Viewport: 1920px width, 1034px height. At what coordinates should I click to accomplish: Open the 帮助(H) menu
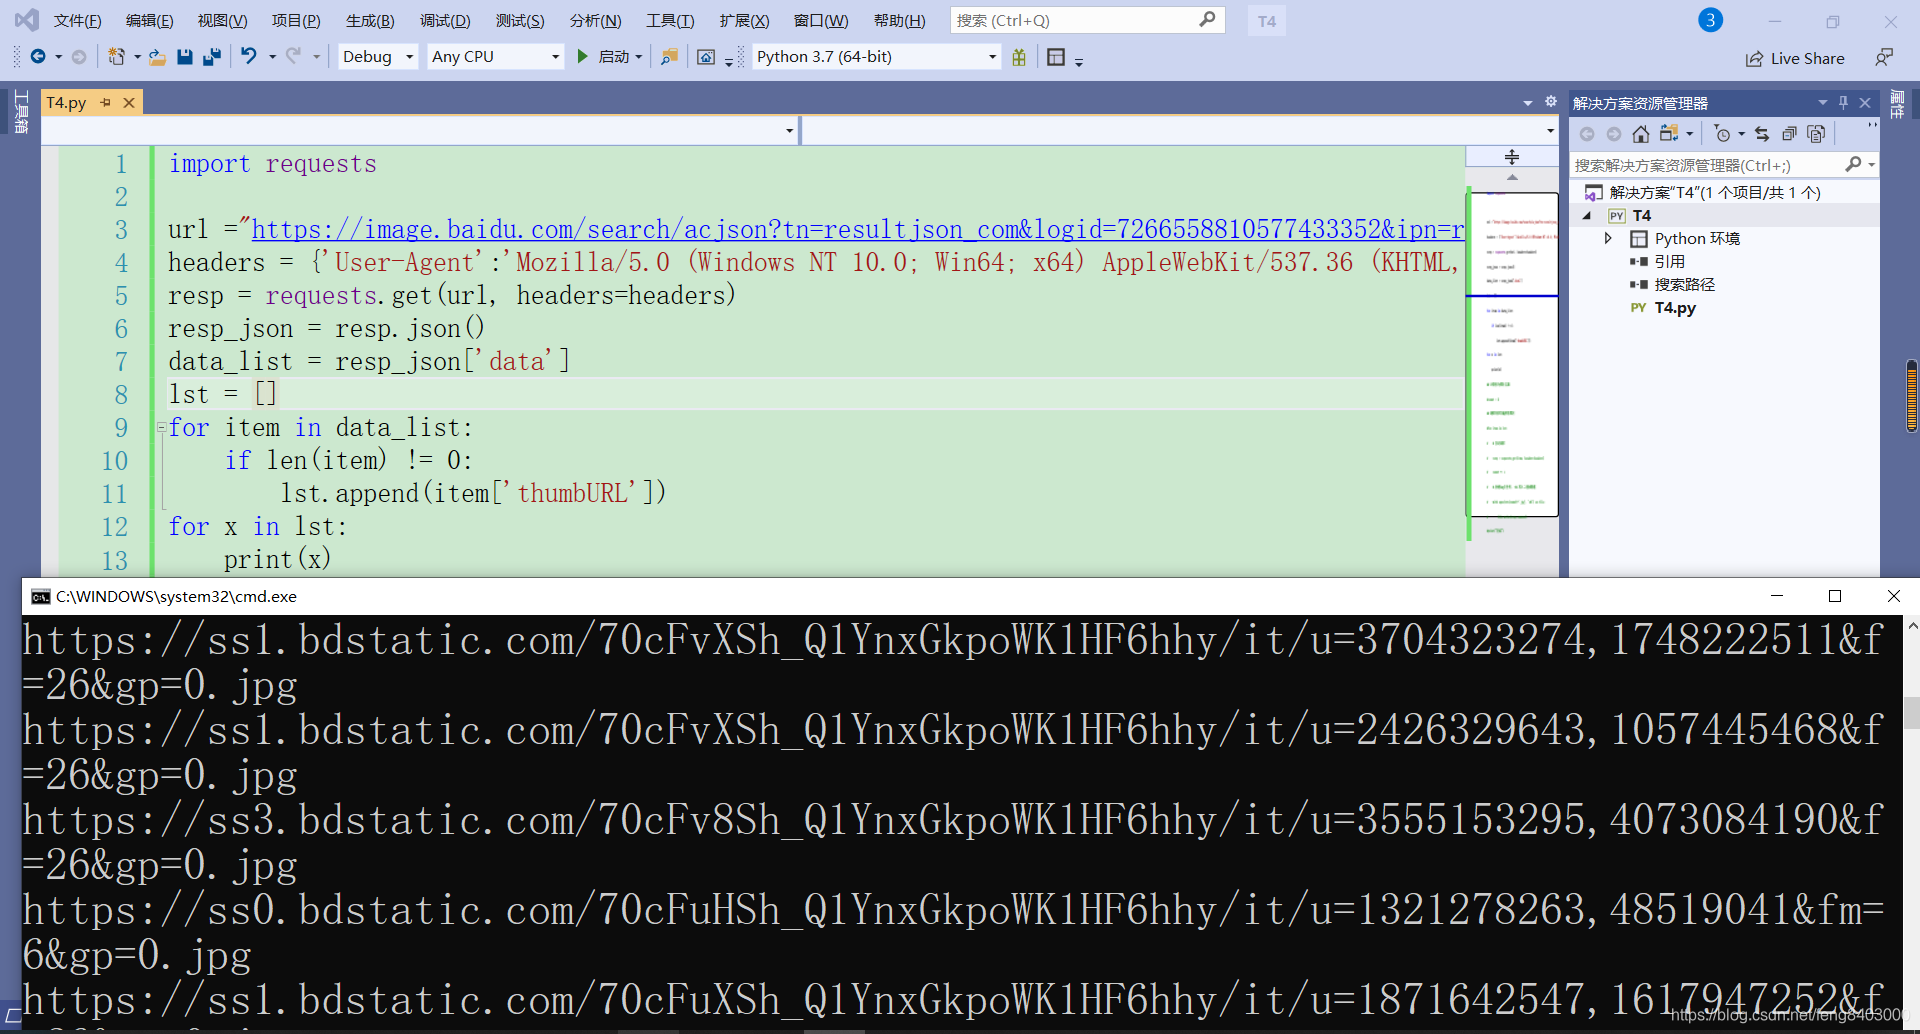(x=899, y=21)
